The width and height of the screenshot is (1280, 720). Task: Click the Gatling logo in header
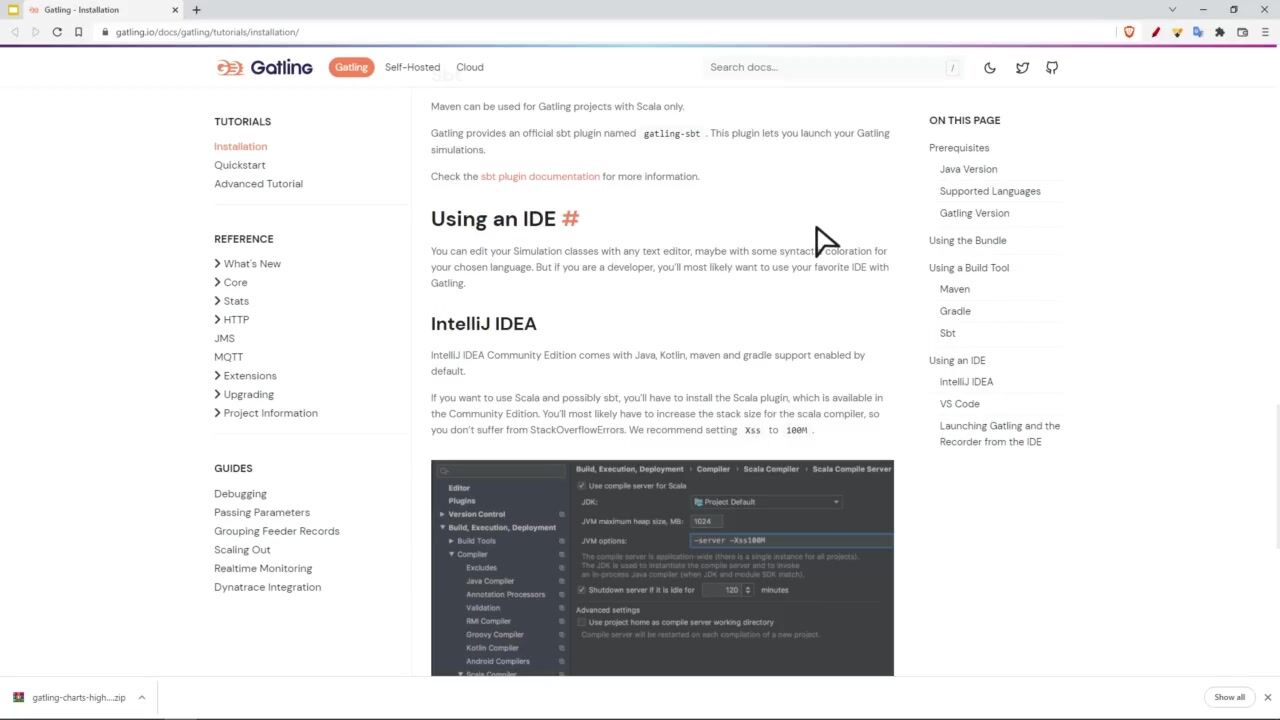coord(265,67)
